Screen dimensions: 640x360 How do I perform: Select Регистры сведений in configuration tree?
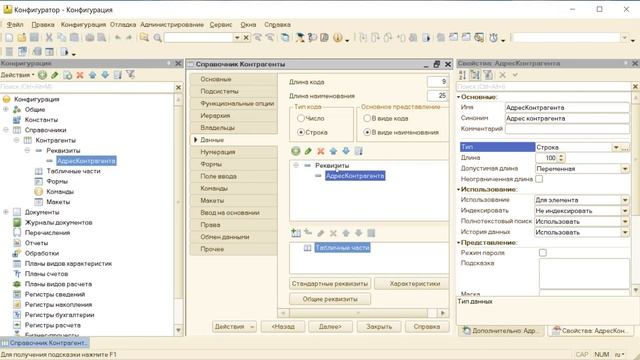(x=55, y=294)
